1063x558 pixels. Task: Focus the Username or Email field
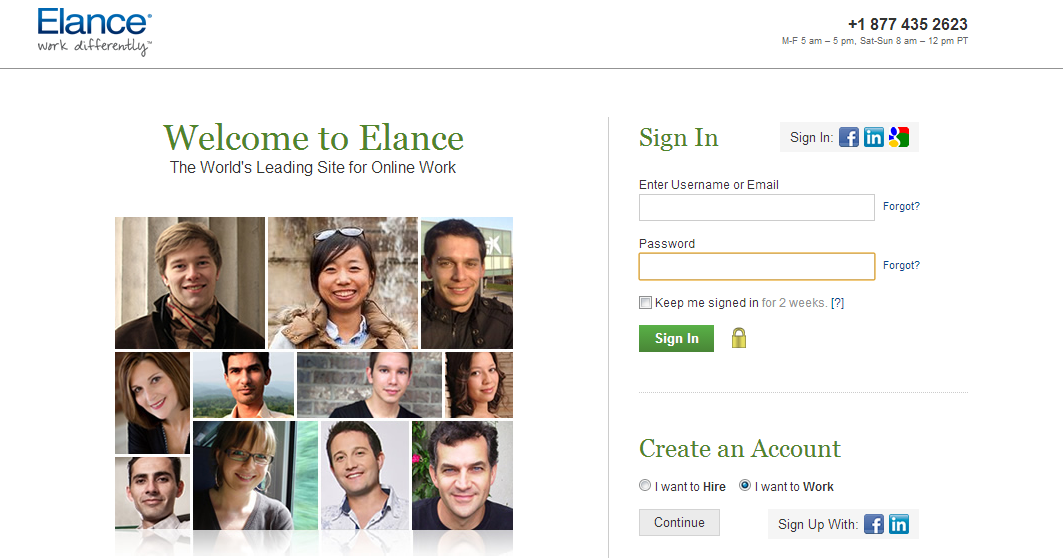click(757, 207)
